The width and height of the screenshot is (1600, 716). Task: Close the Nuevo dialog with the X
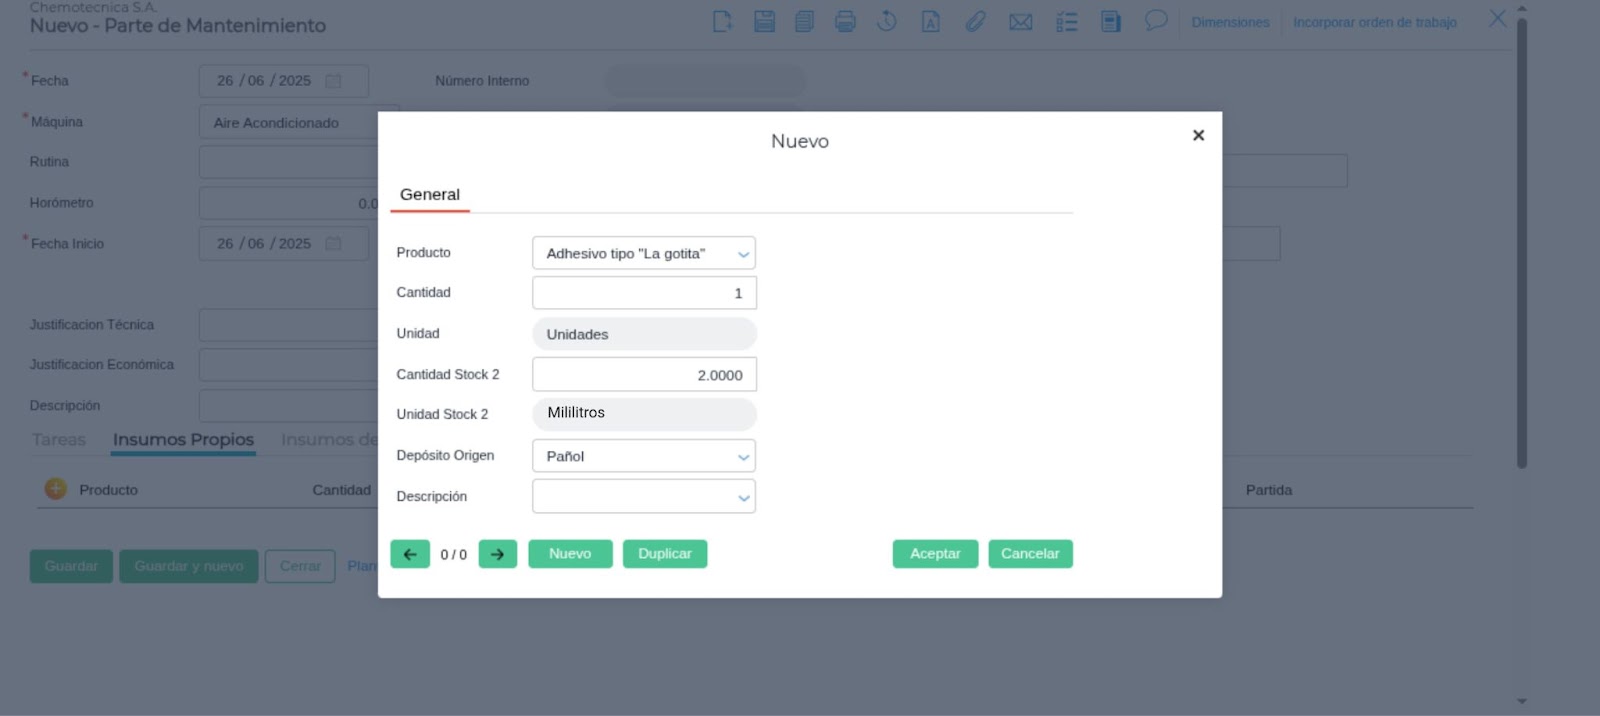1198,135
